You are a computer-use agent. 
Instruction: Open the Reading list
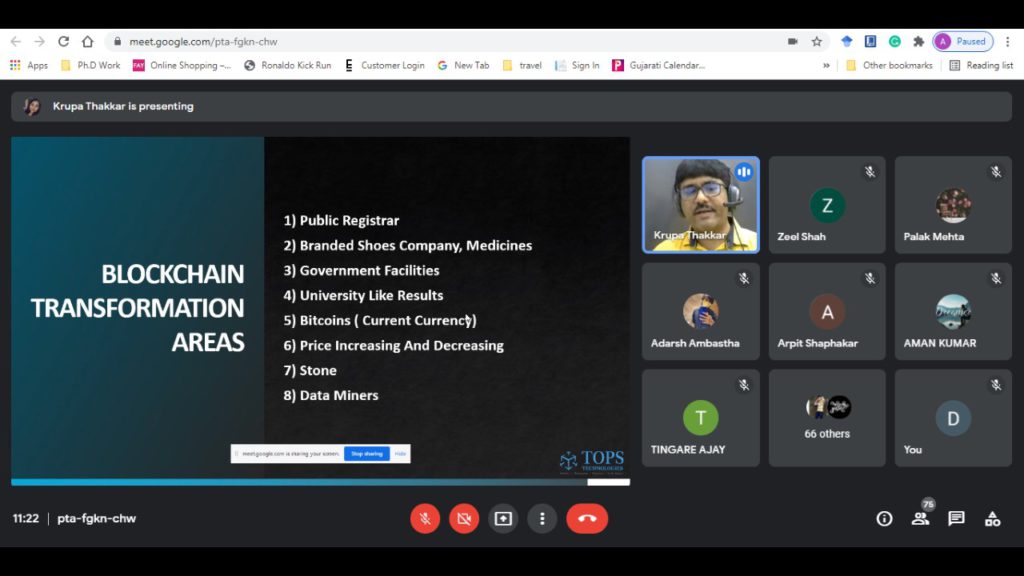click(x=980, y=66)
